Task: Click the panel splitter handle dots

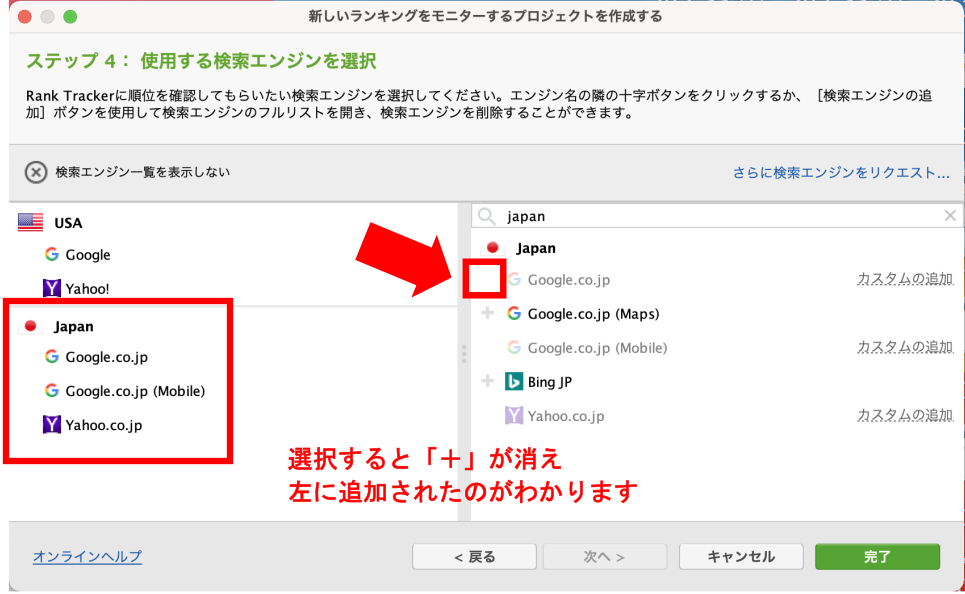Action: click(x=464, y=354)
